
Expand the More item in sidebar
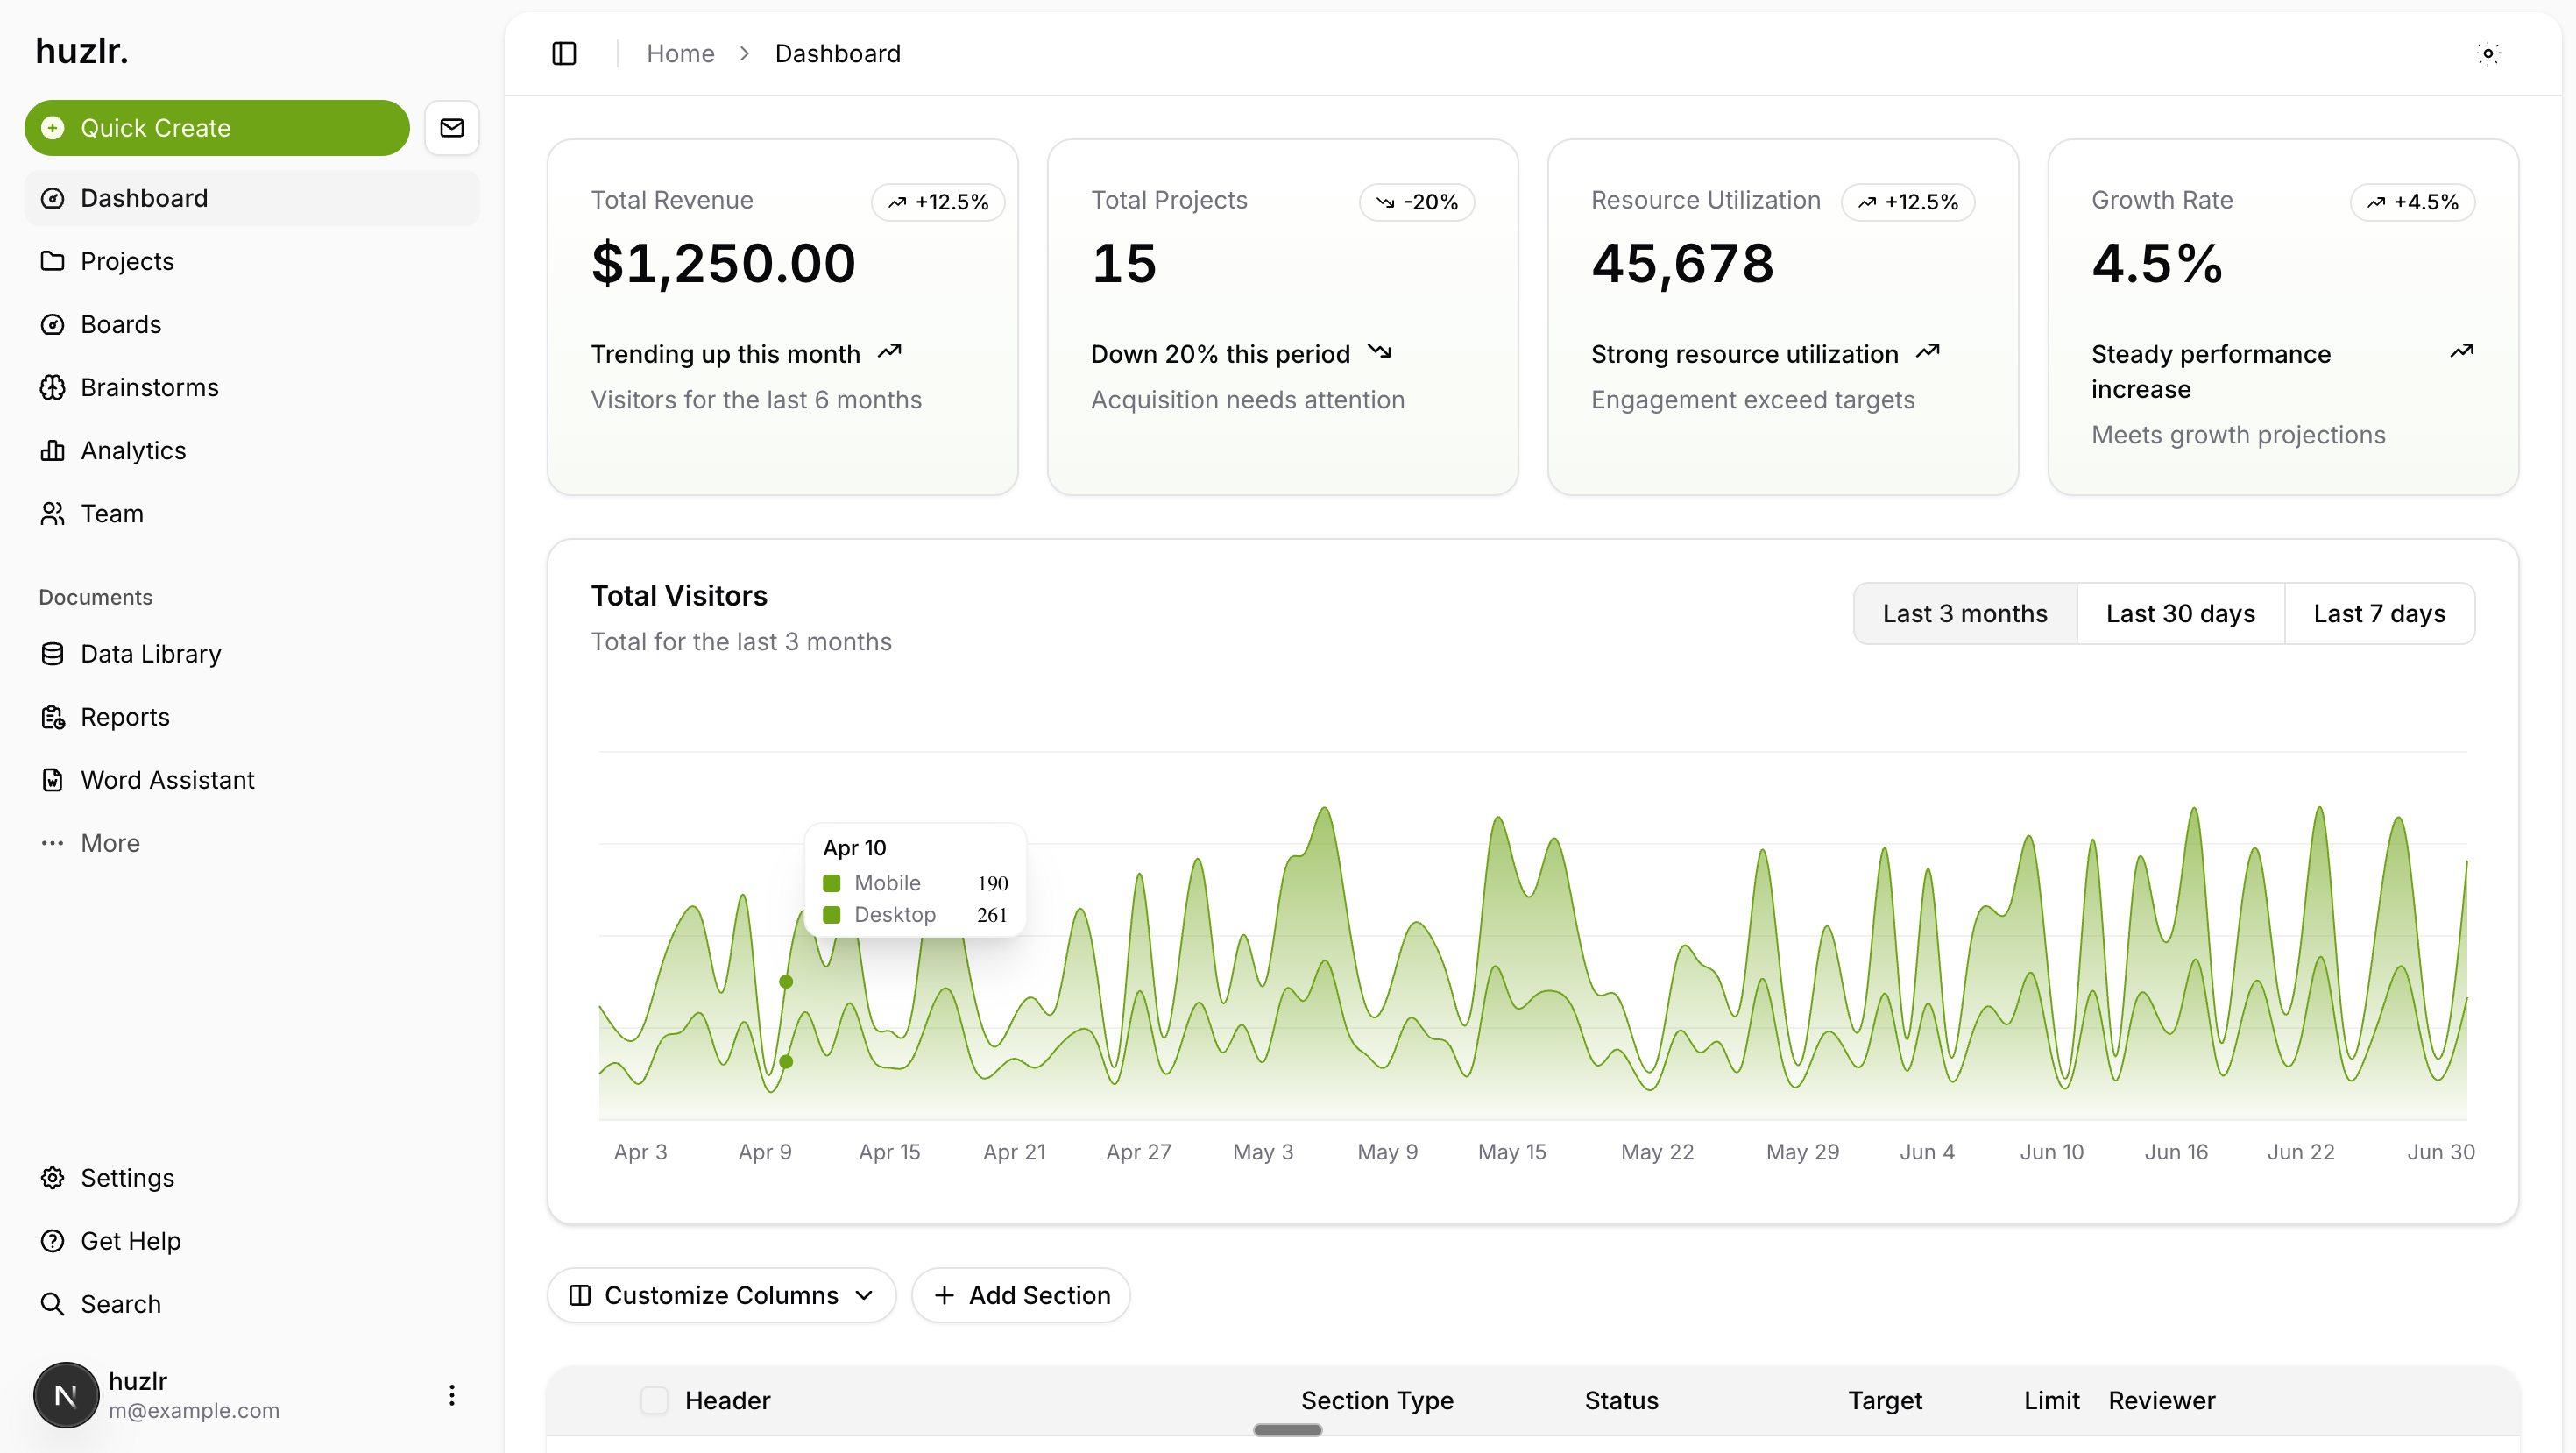(109, 843)
